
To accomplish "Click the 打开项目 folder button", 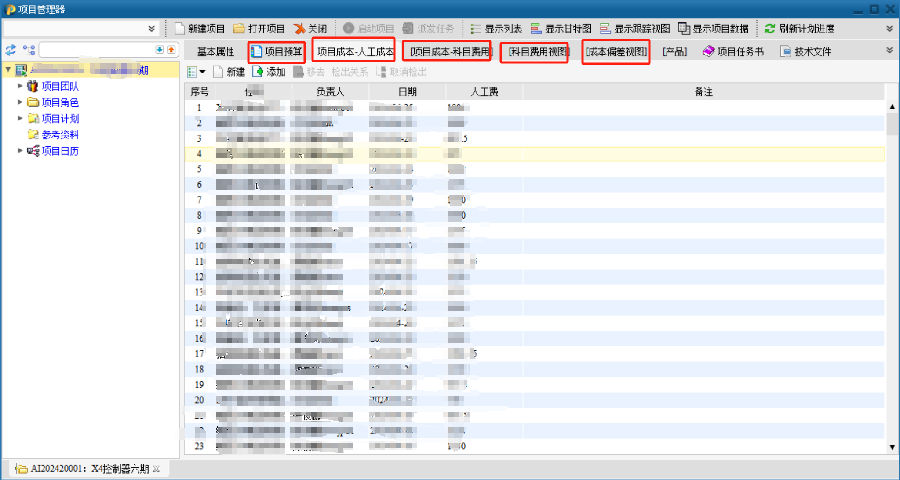I will [x=259, y=28].
